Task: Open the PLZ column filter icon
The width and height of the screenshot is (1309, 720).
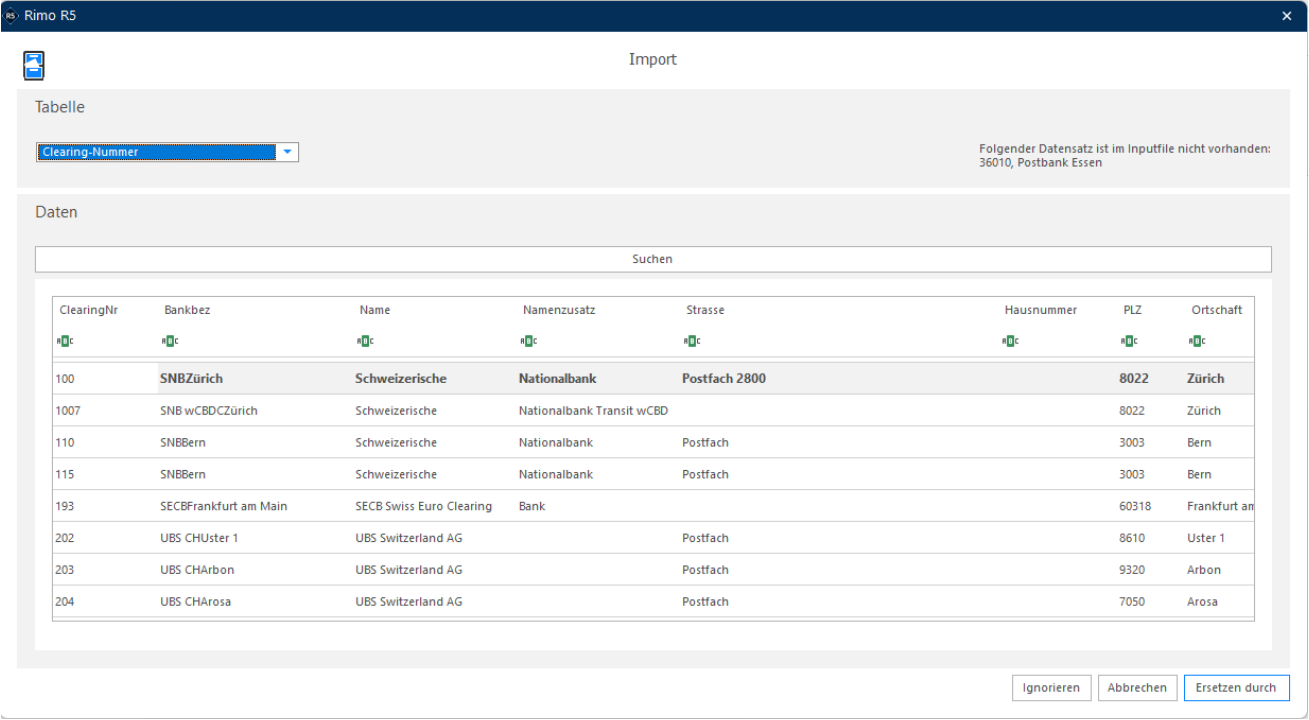Action: pos(1129,342)
